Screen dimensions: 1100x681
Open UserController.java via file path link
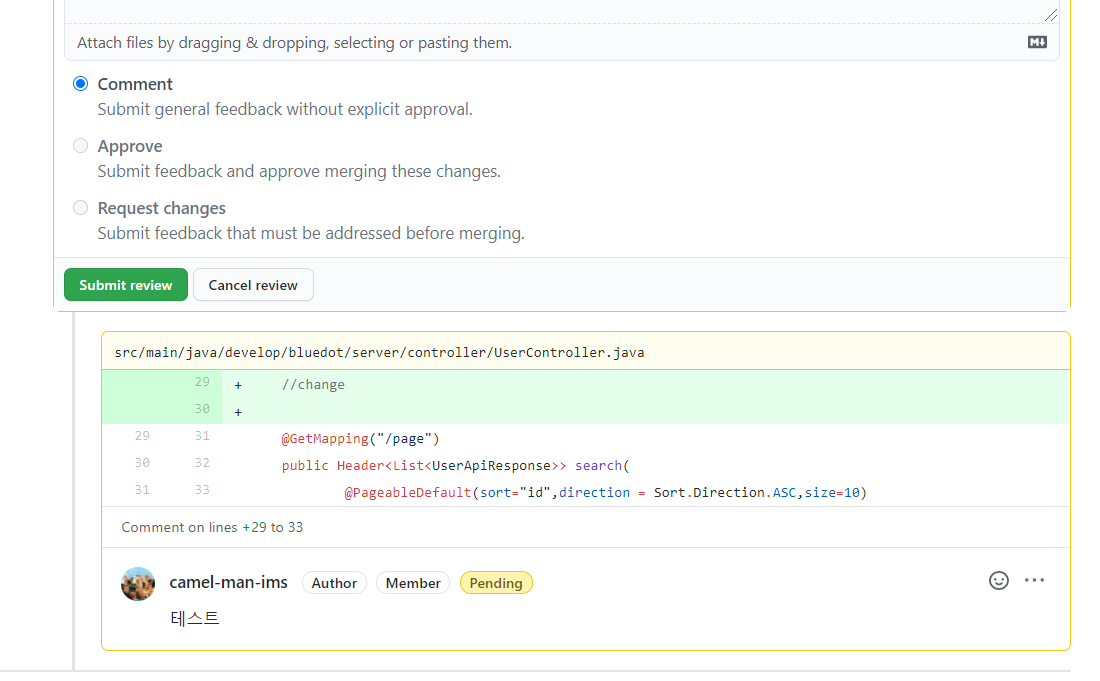(379, 352)
